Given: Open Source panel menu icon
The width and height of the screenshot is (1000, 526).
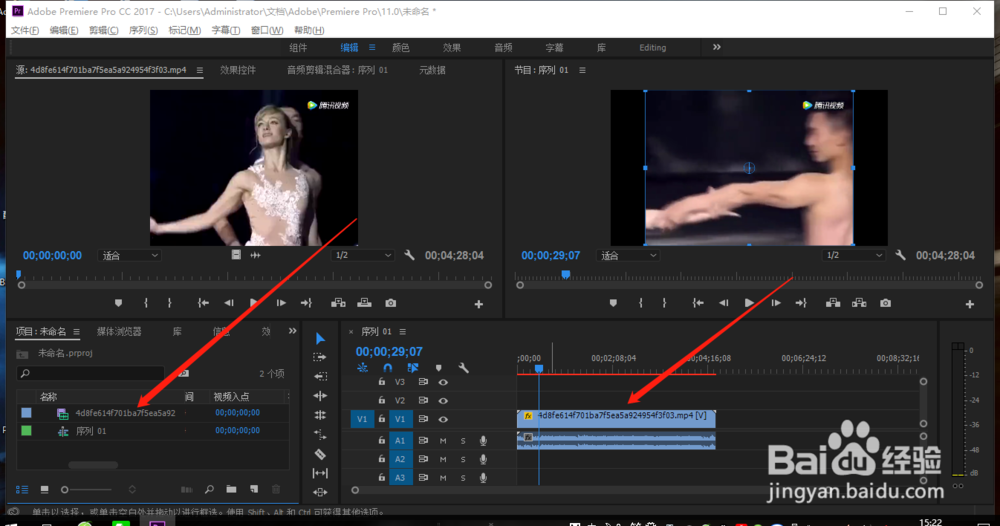Looking at the screenshot, I should coord(200,70).
